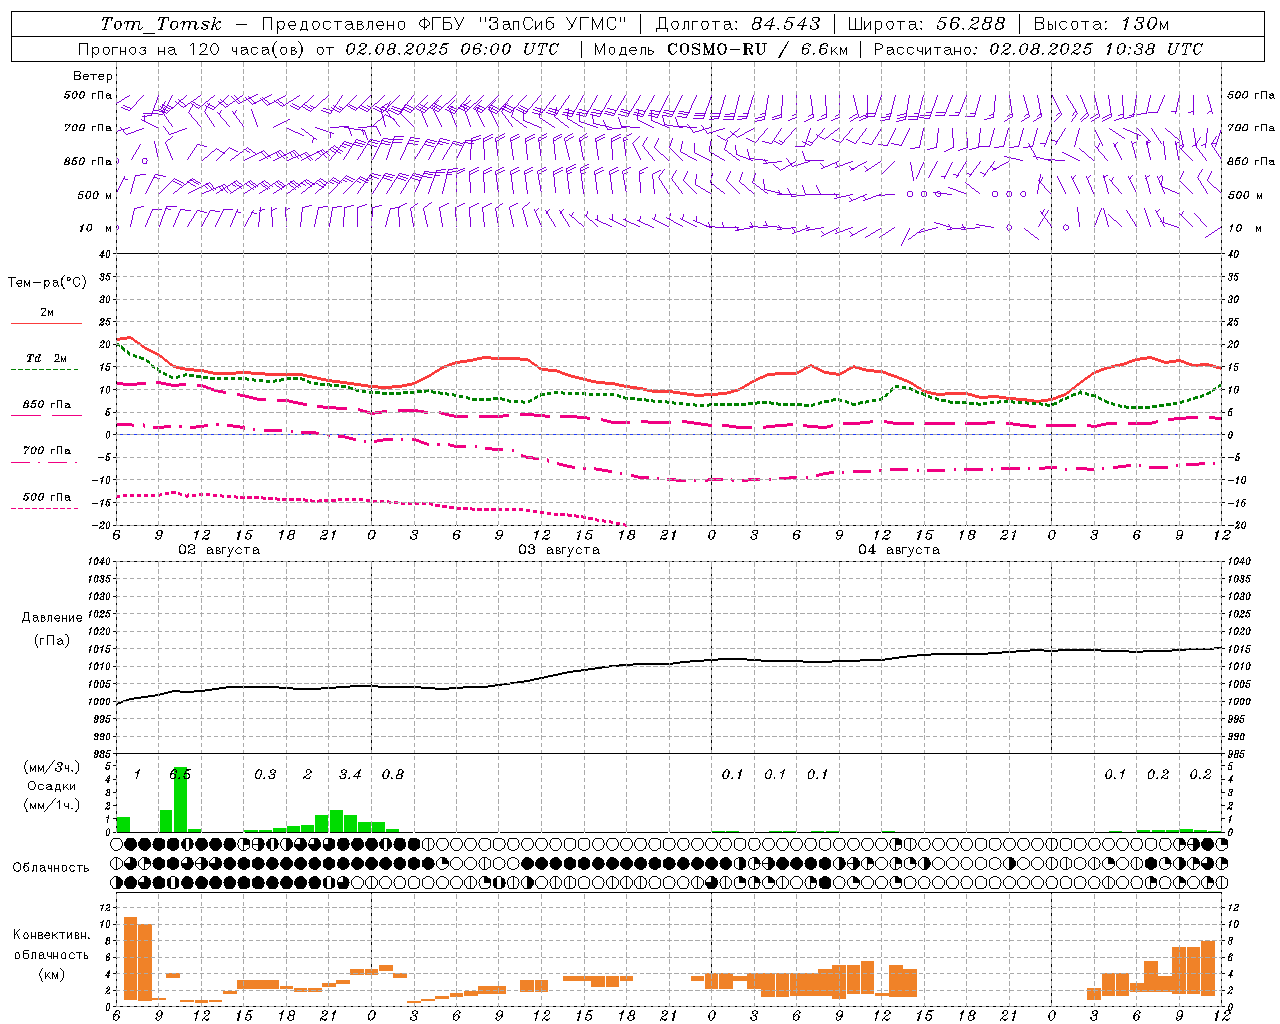Click the 'Рассчитано: 02.08.2025 10:38 UTC' timestamp

point(1038,49)
